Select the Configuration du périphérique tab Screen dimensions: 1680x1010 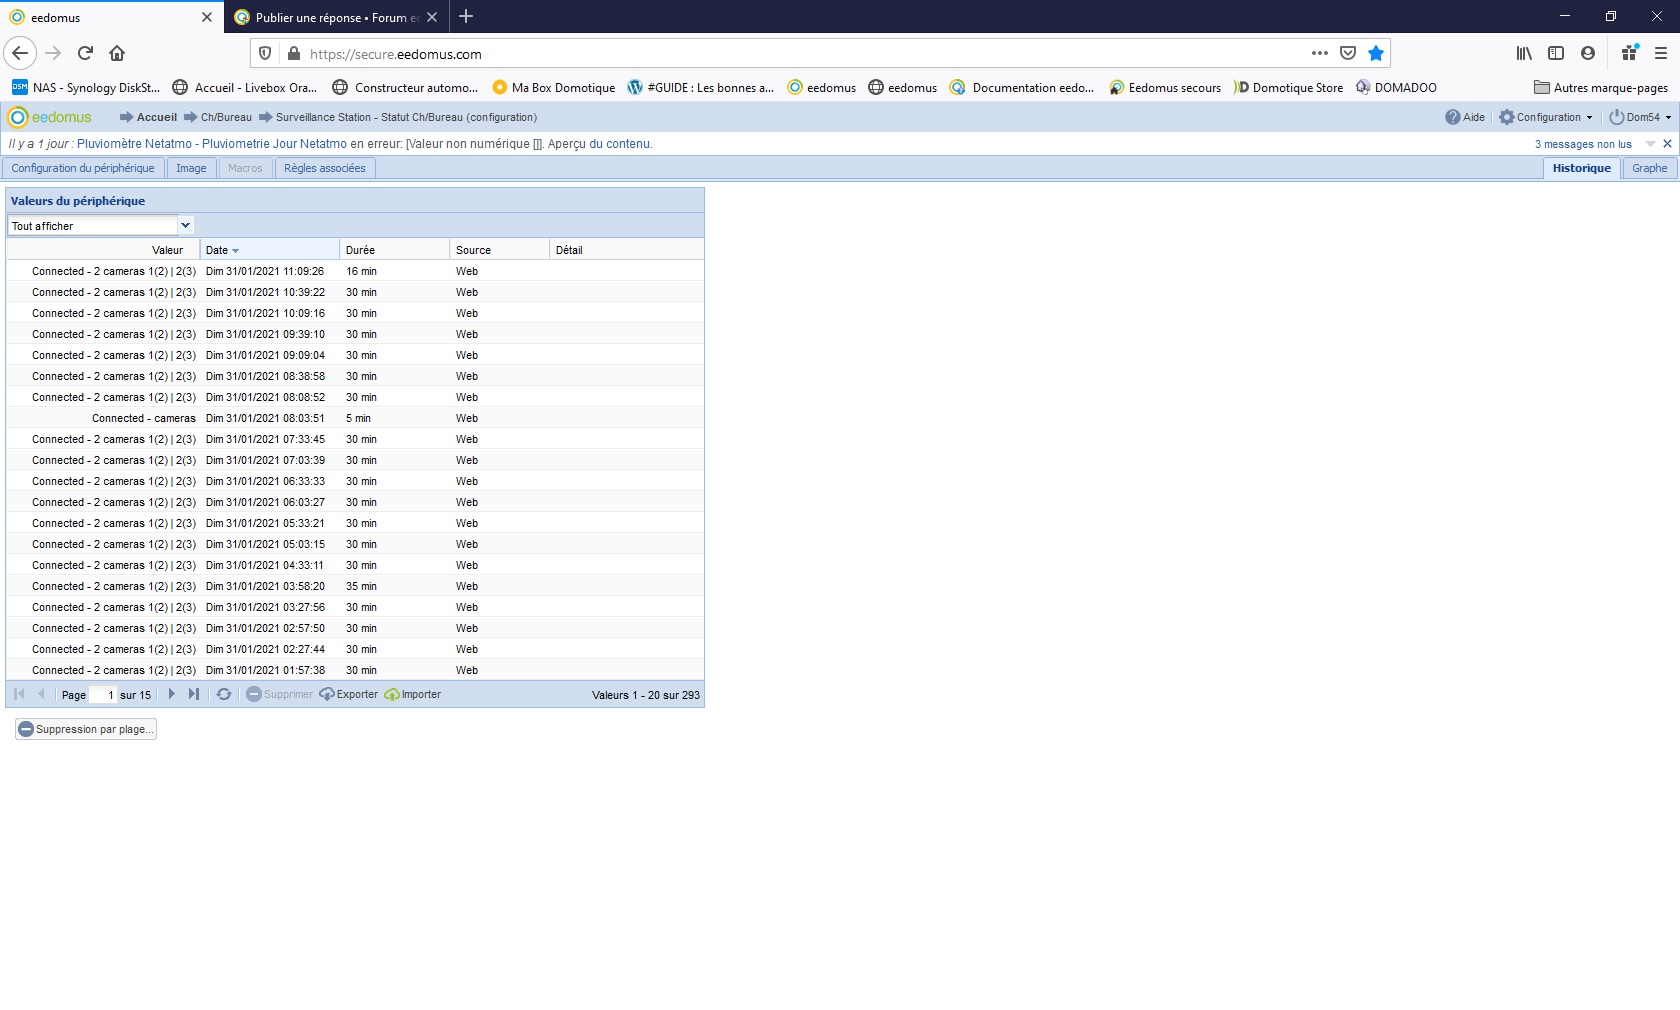point(83,168)
